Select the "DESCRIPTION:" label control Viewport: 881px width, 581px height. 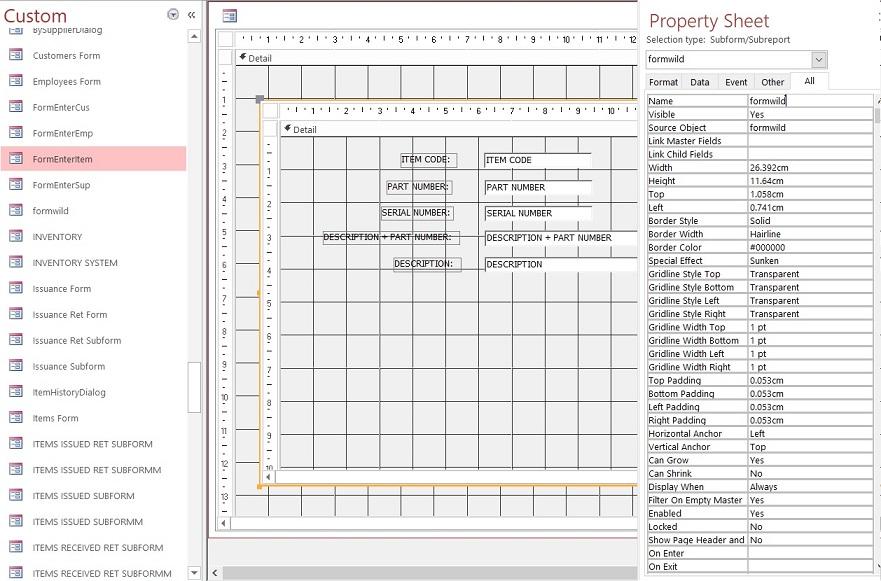[427, 264]
